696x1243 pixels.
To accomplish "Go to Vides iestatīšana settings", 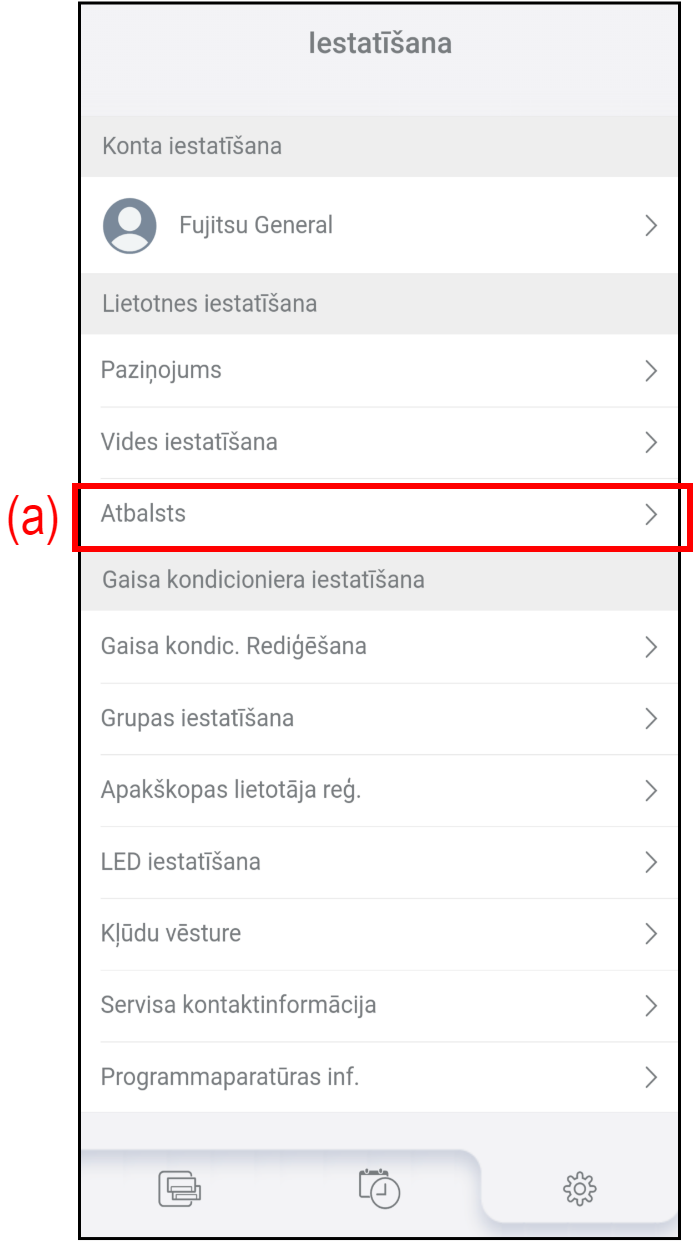I will (x=189, y=442).
